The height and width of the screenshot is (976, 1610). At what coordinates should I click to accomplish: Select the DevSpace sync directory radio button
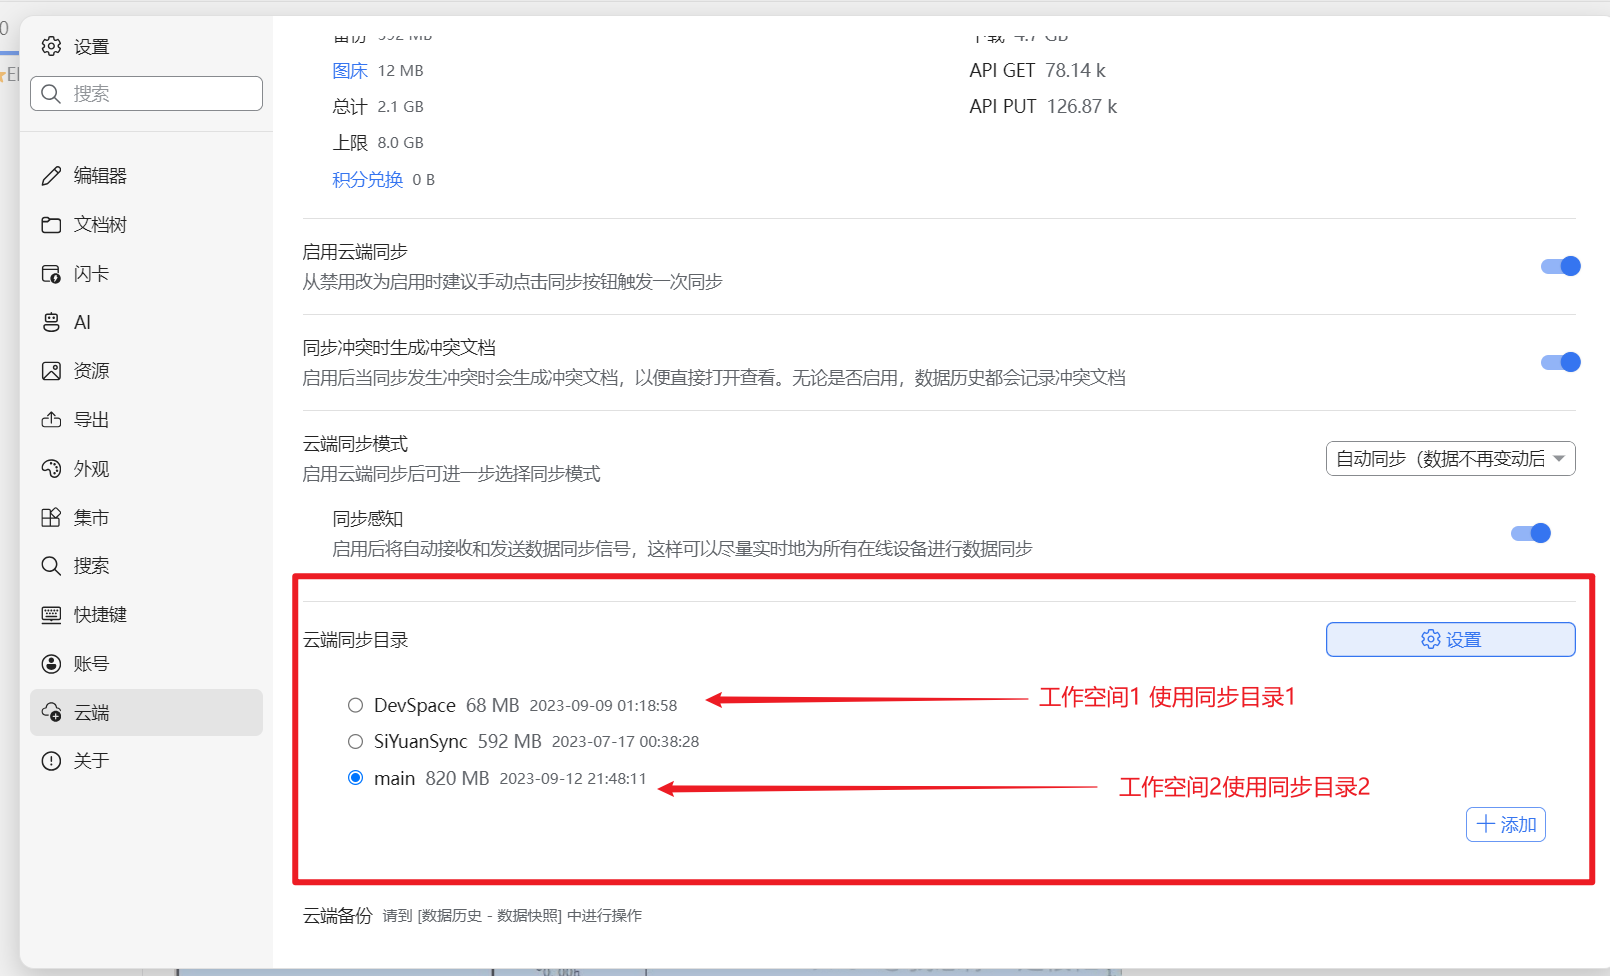[355, 706]
